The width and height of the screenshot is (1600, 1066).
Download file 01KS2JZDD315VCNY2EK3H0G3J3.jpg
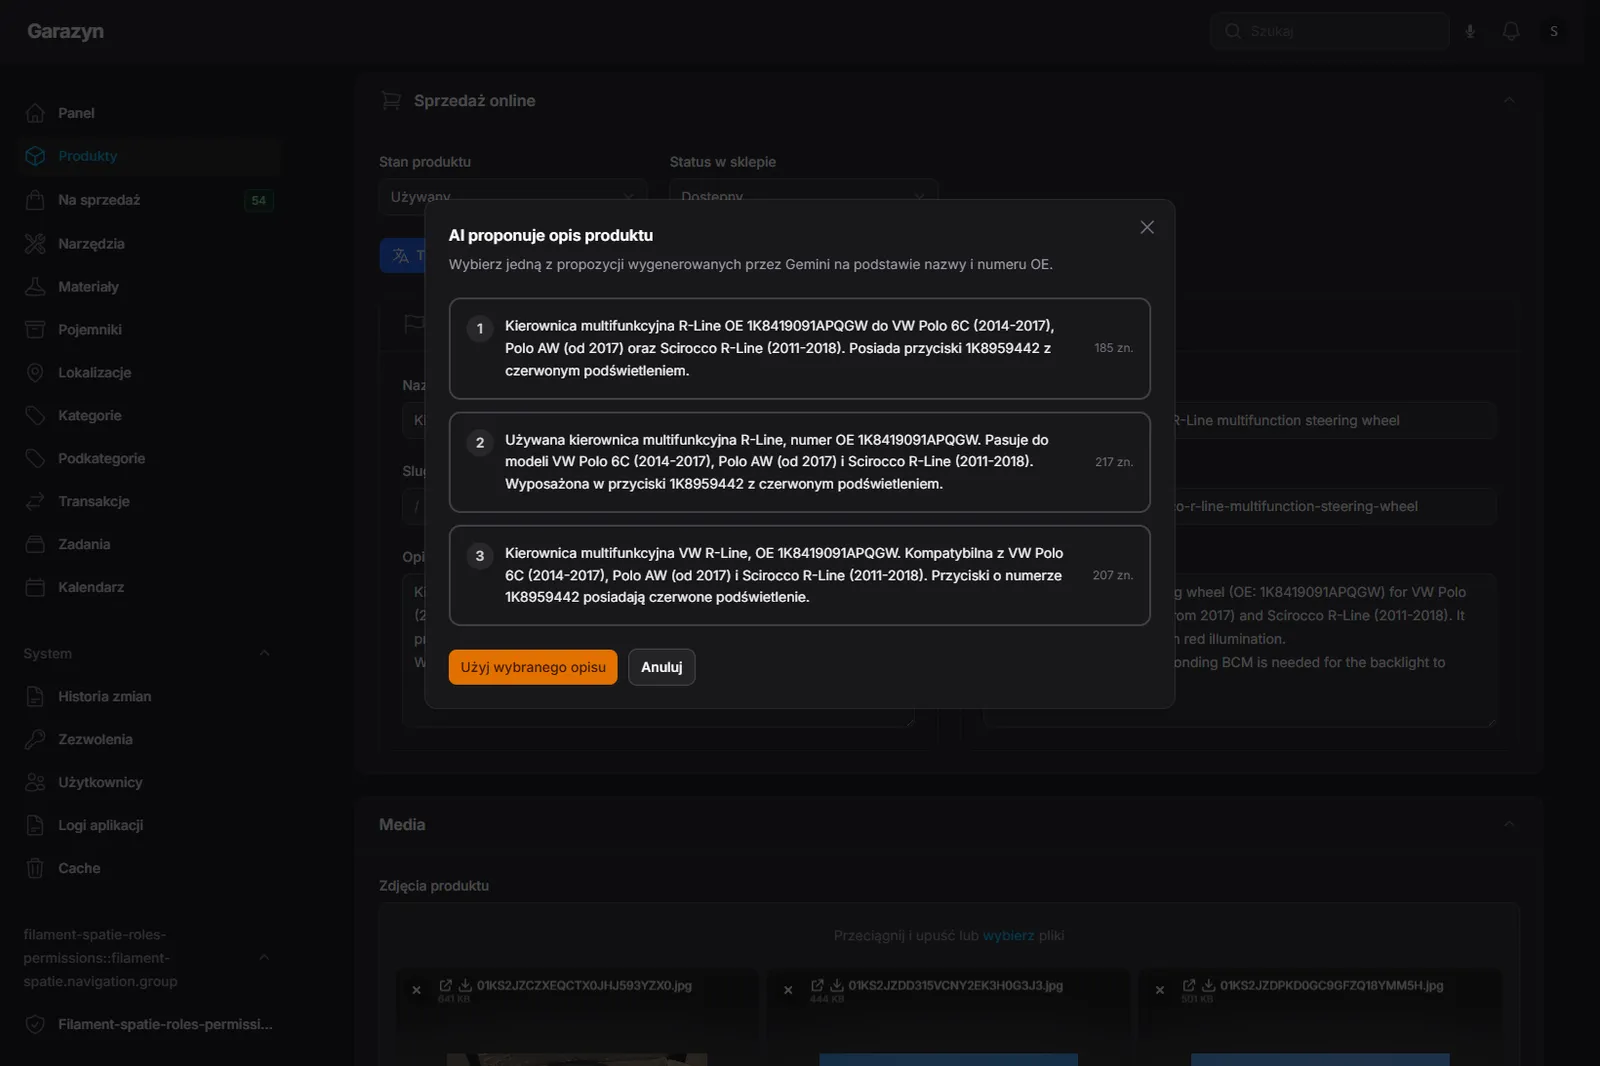(x=837, y=985)
